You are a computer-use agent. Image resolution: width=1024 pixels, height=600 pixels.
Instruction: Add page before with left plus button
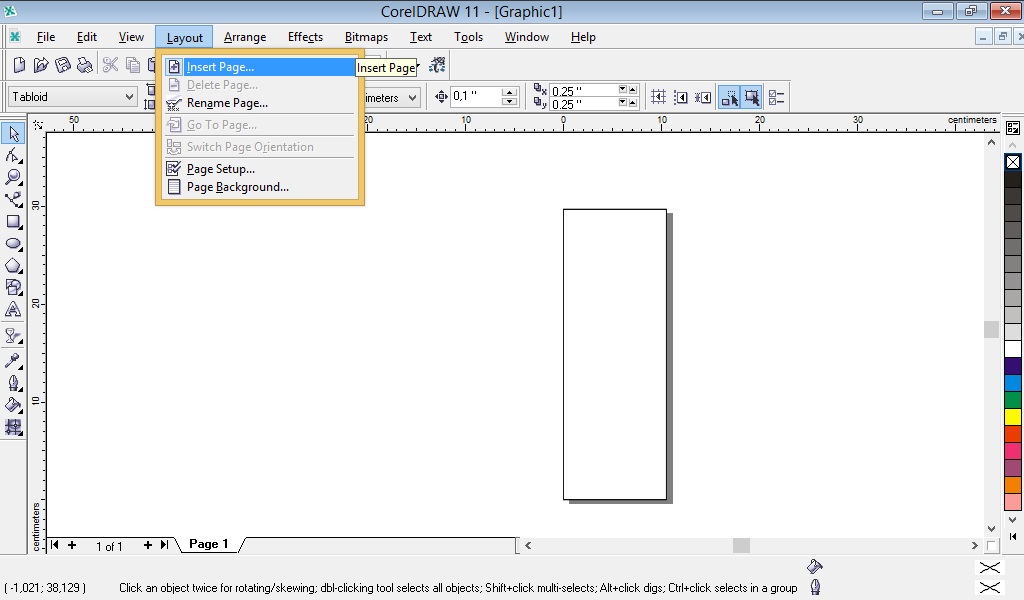(72, 545)
